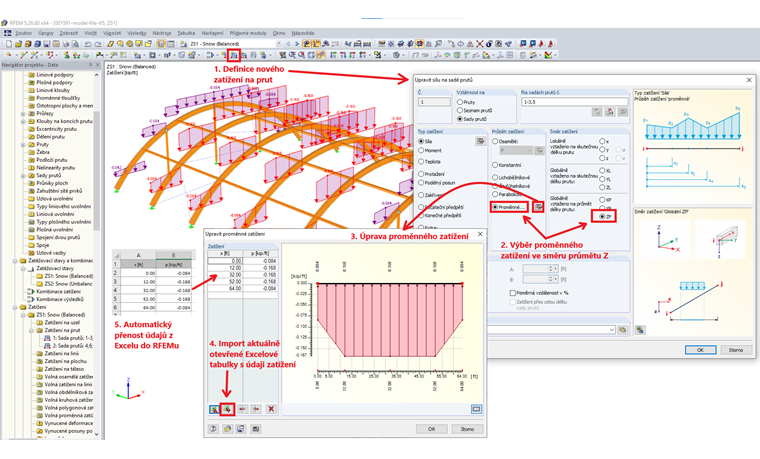Image resolution: width=760 pixels, height=459 pixels.
Task: Export table to Excel icon in variable load dialog
Action: [214, 410]
